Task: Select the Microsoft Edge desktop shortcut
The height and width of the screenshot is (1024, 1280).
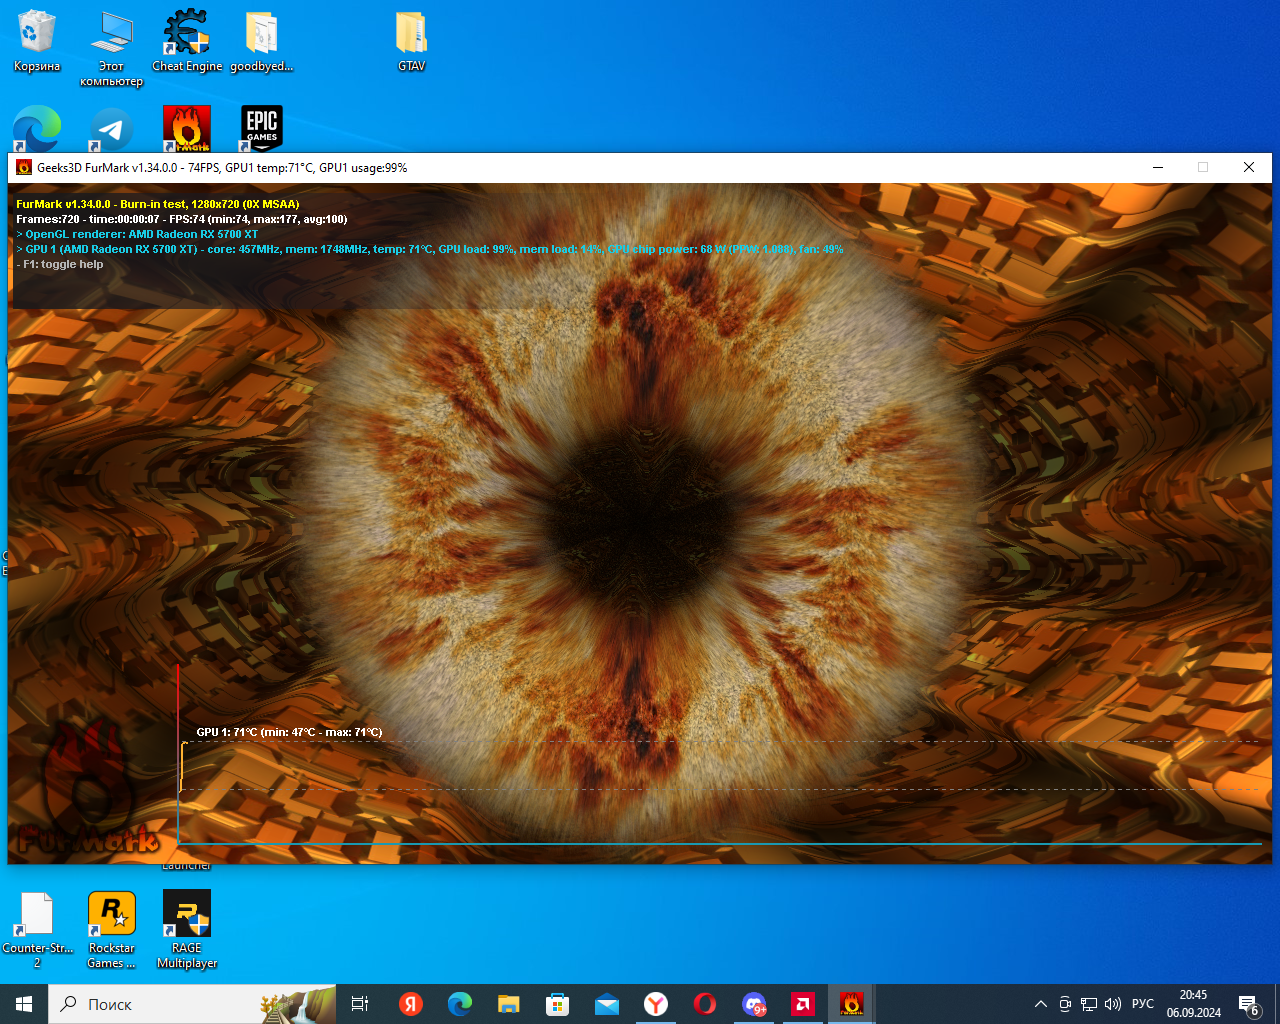Action: click(x=37, y=129)
